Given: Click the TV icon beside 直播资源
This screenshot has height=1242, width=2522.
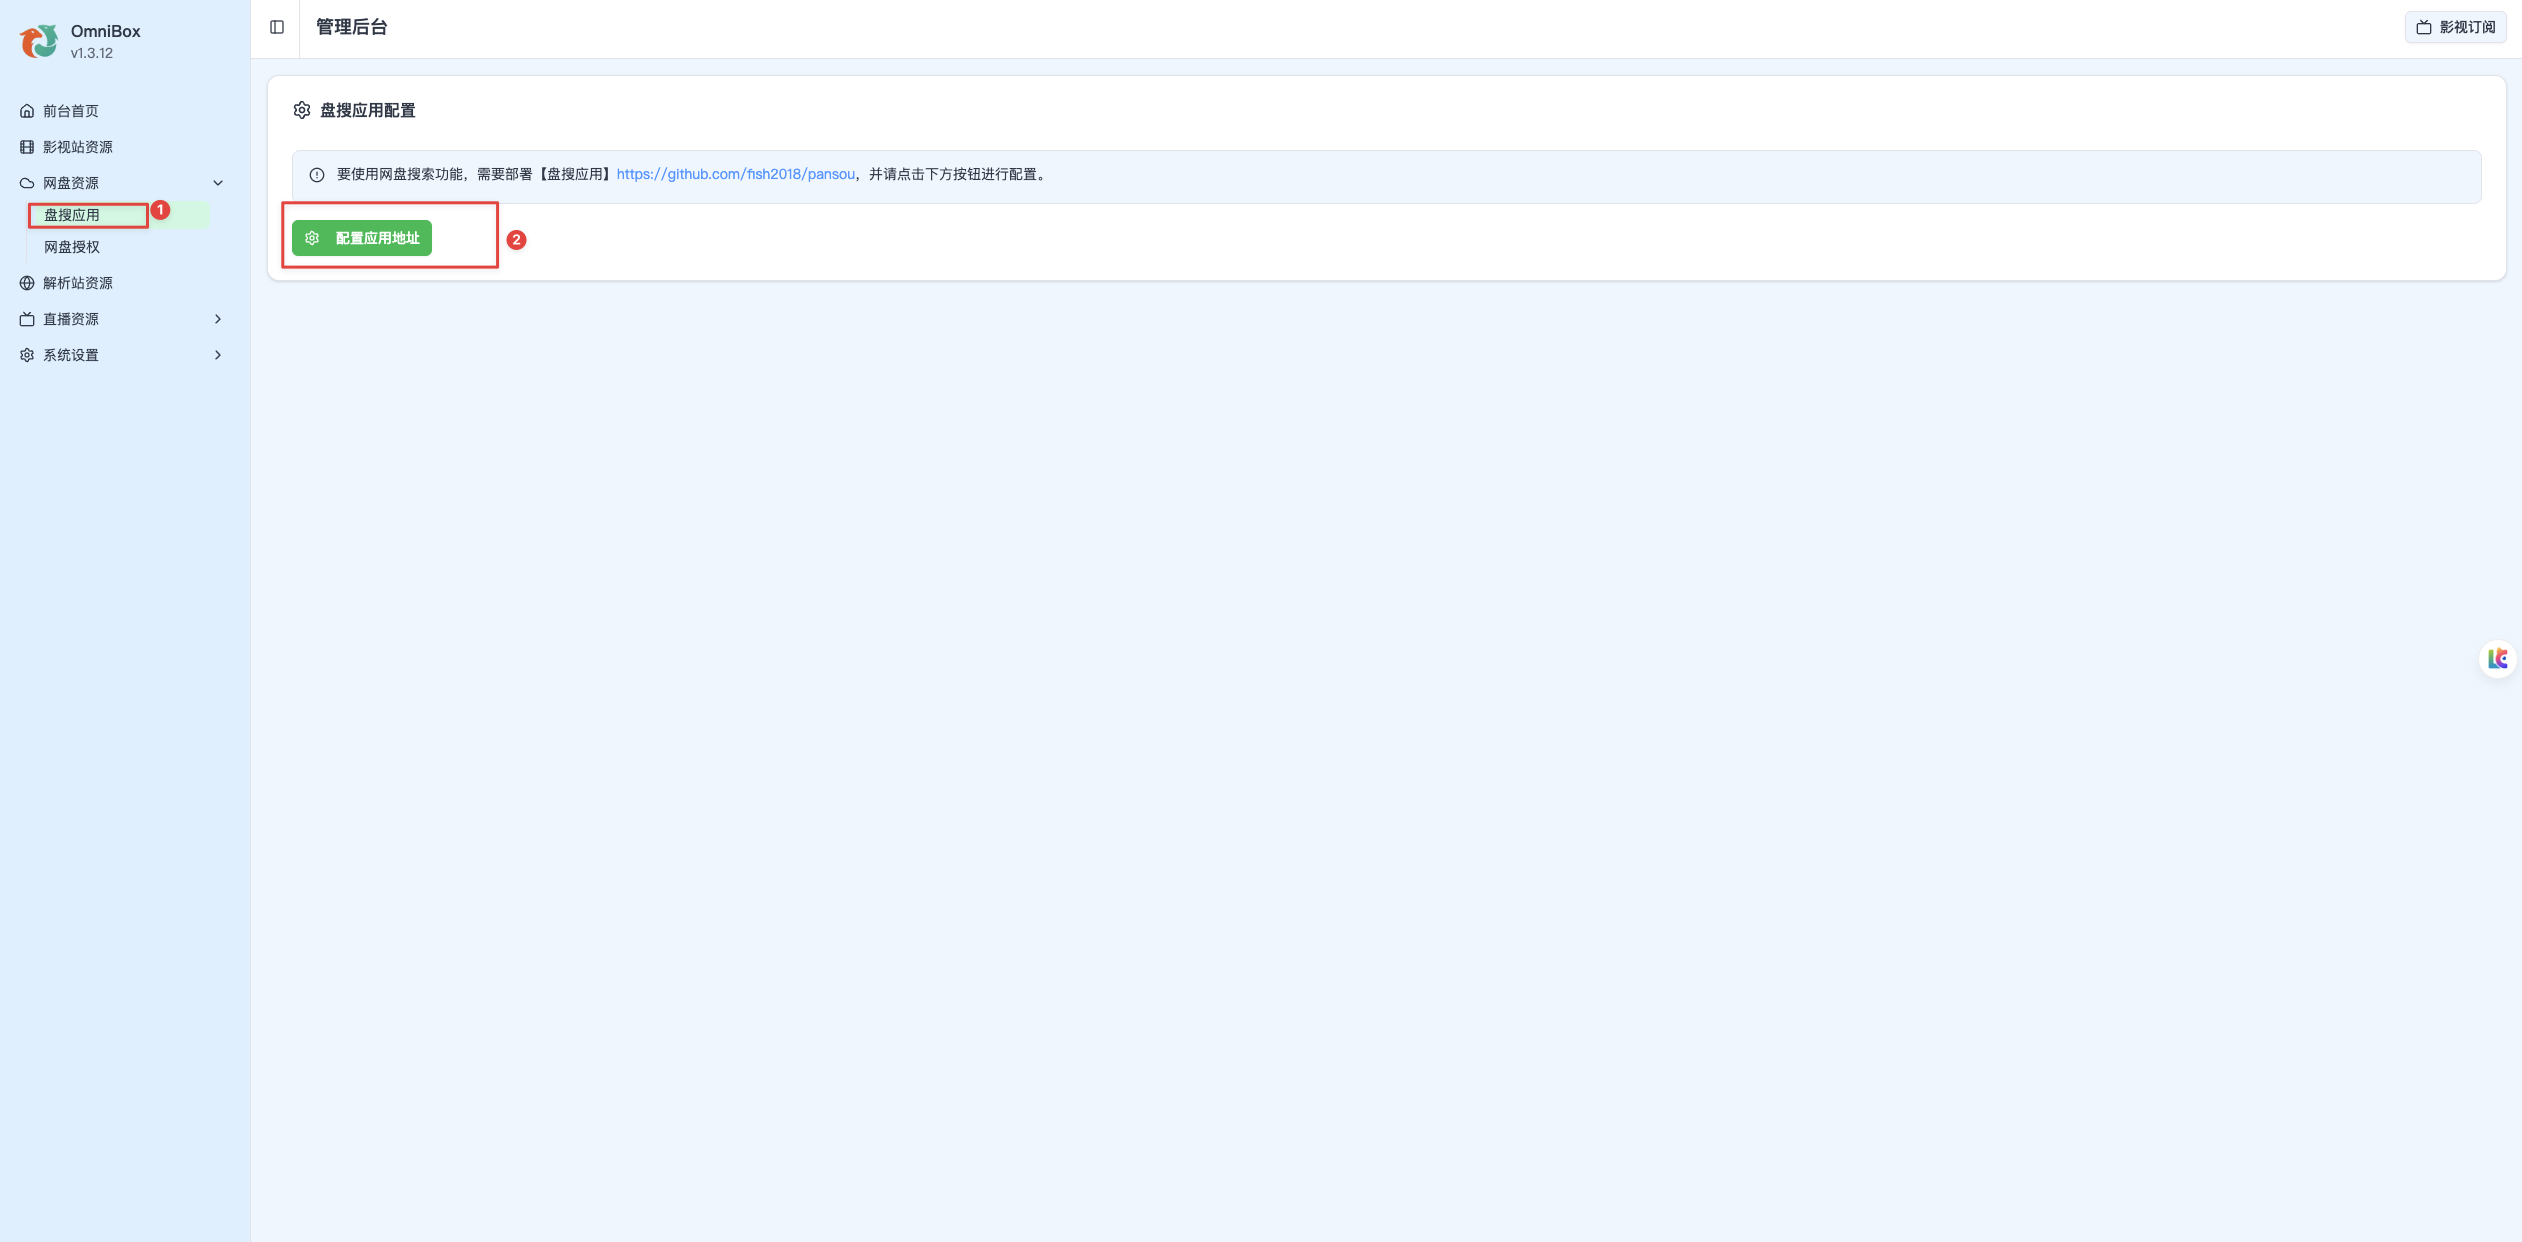Looking at the screenshot, I should (x=27, y=319).
